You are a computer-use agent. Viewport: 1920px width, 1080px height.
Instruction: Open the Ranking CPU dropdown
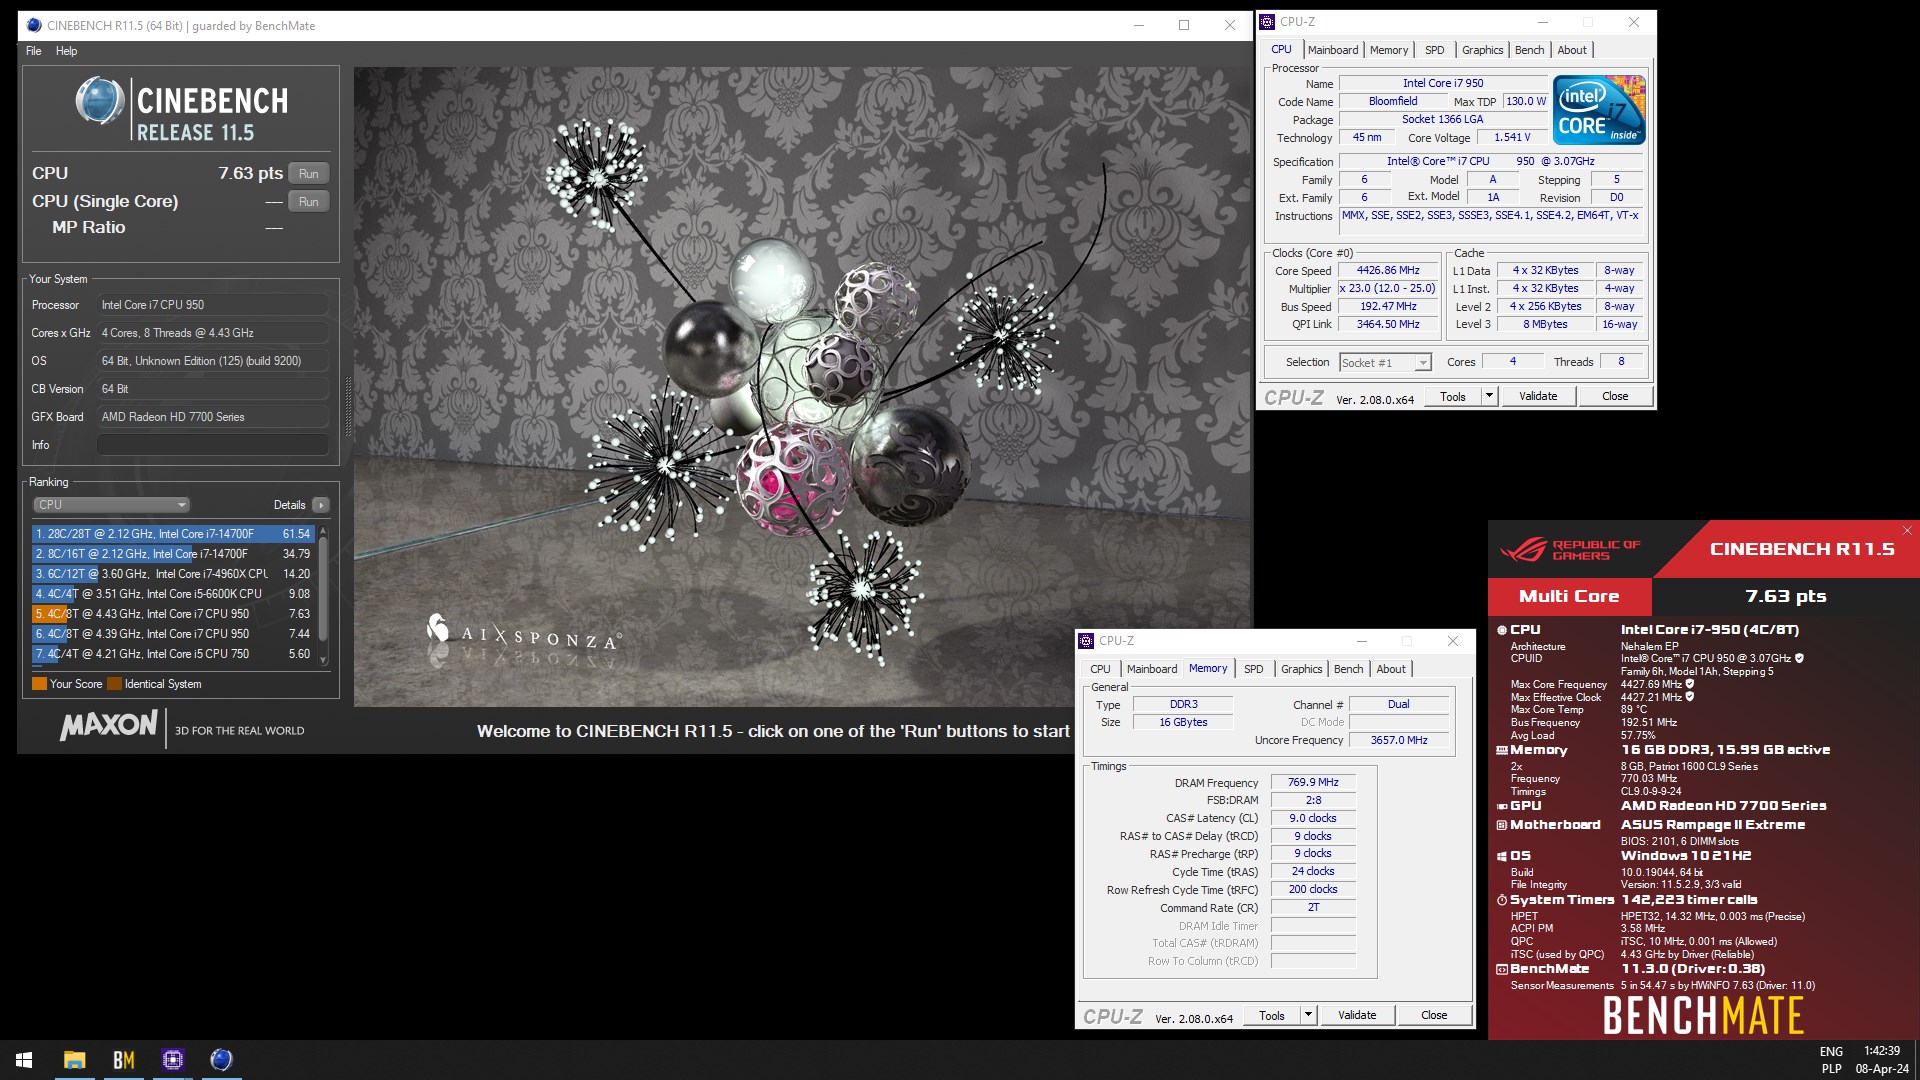[111, 505]
